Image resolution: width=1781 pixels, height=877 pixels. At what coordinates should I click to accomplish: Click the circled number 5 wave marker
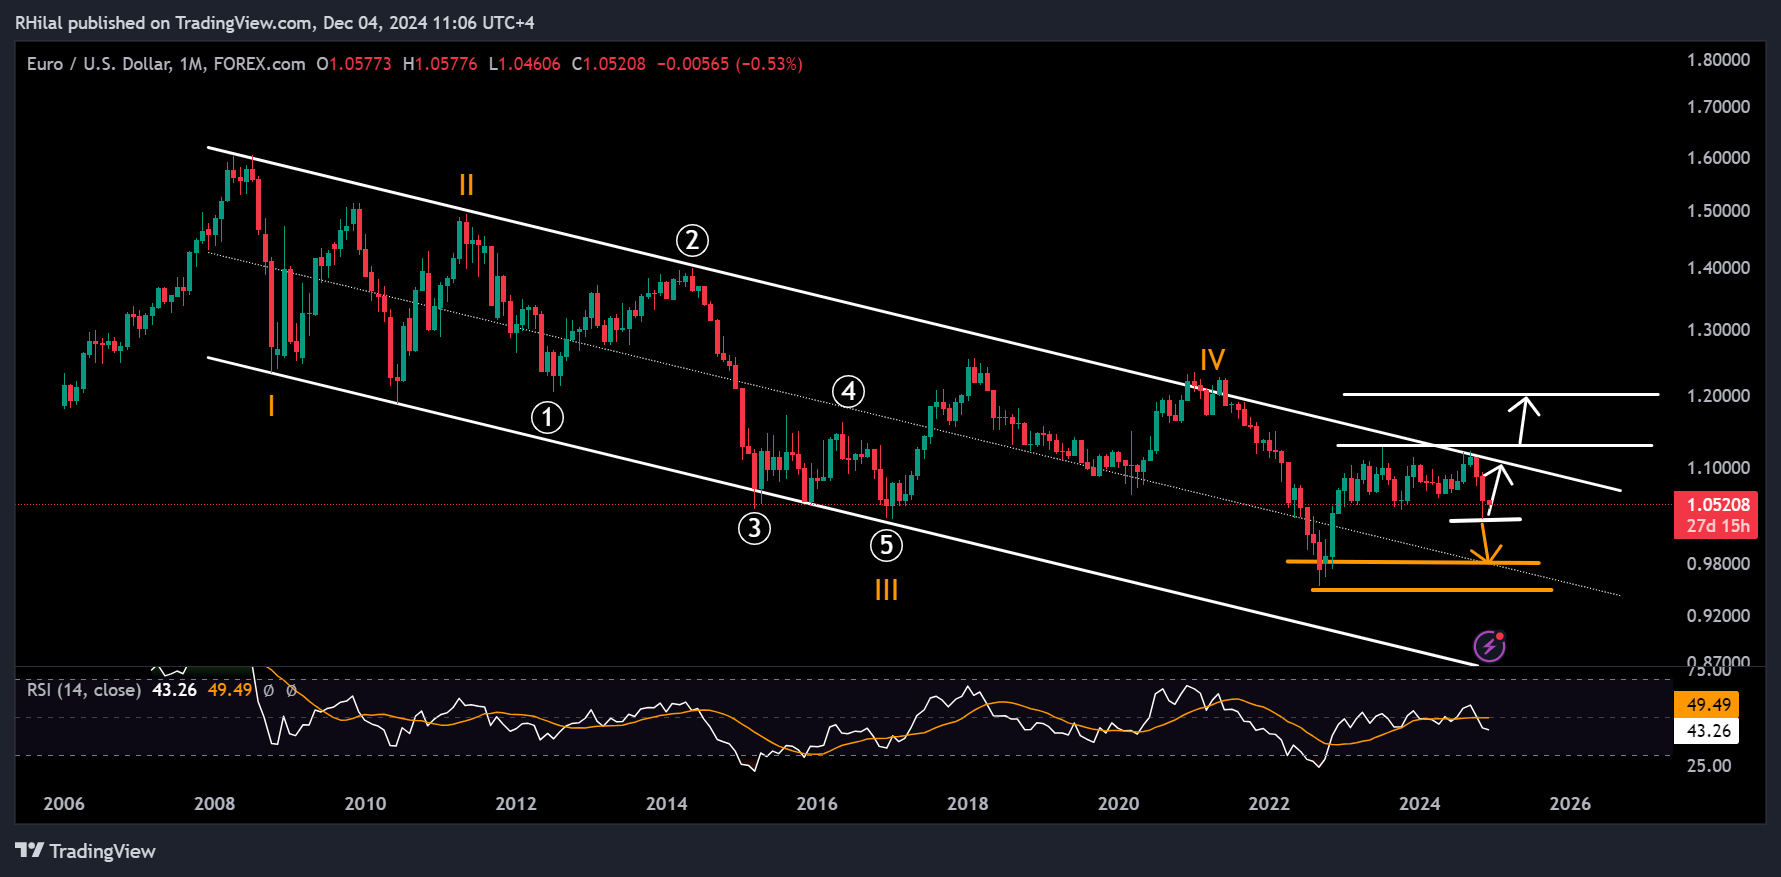point(886,545)
